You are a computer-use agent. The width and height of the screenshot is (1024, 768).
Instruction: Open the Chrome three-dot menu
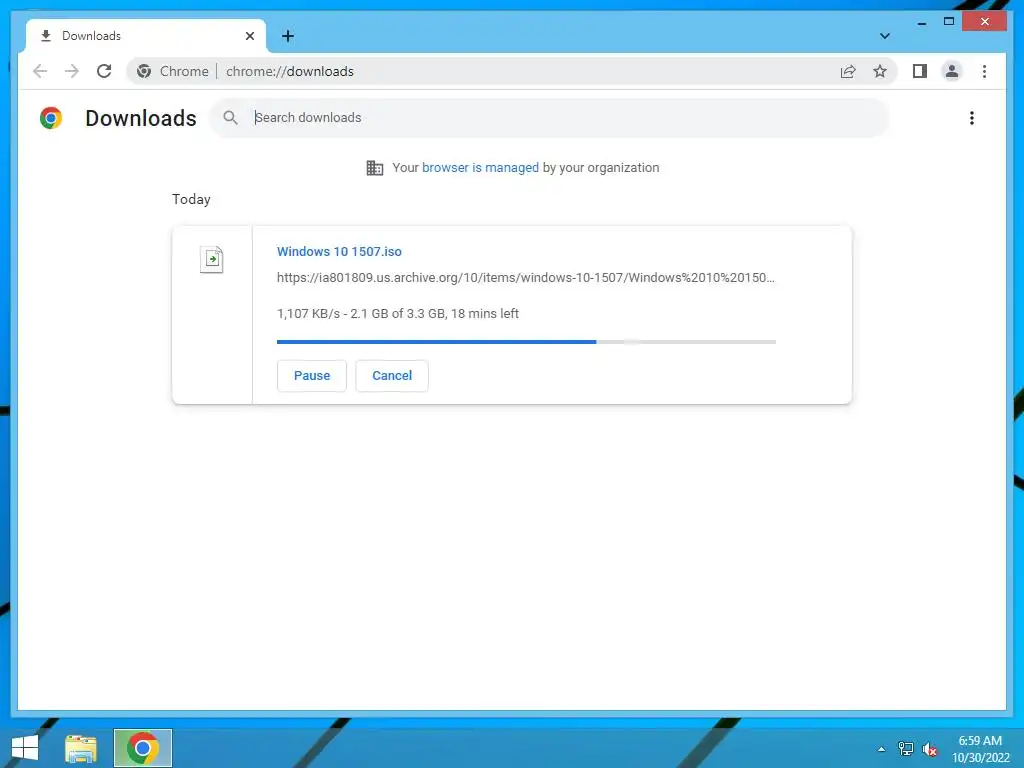[984, 71]
